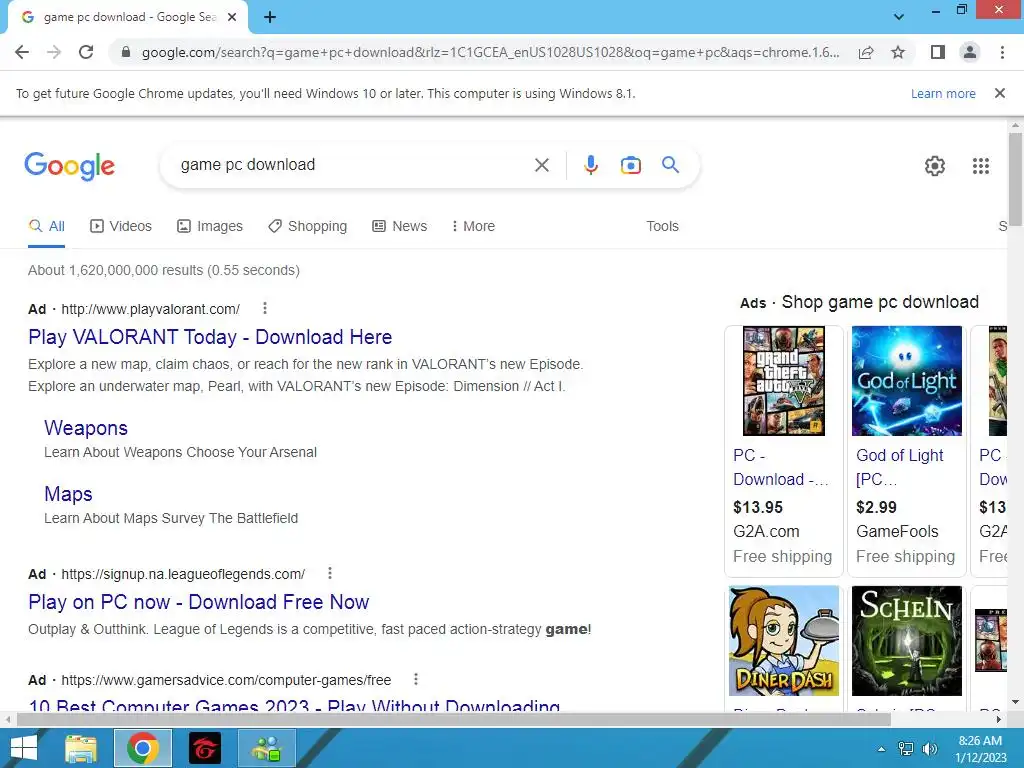Open options for playvalorant.com ad

coord(264,308)
